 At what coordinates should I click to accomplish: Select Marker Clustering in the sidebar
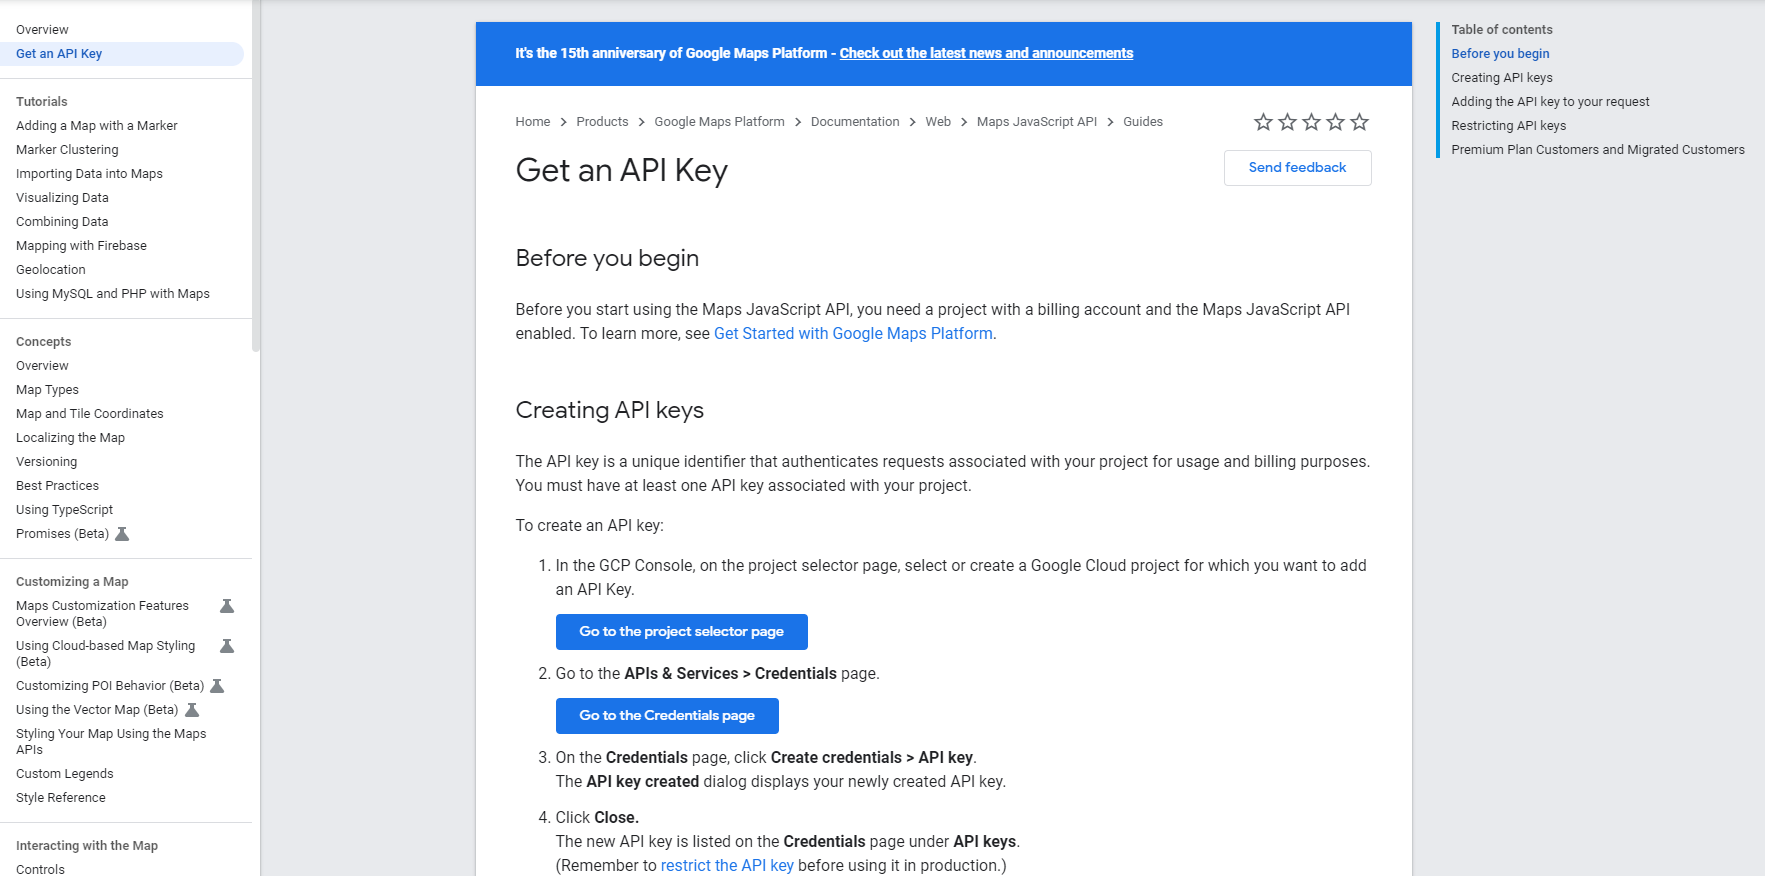pyautogui.click(x=67, y=150)
